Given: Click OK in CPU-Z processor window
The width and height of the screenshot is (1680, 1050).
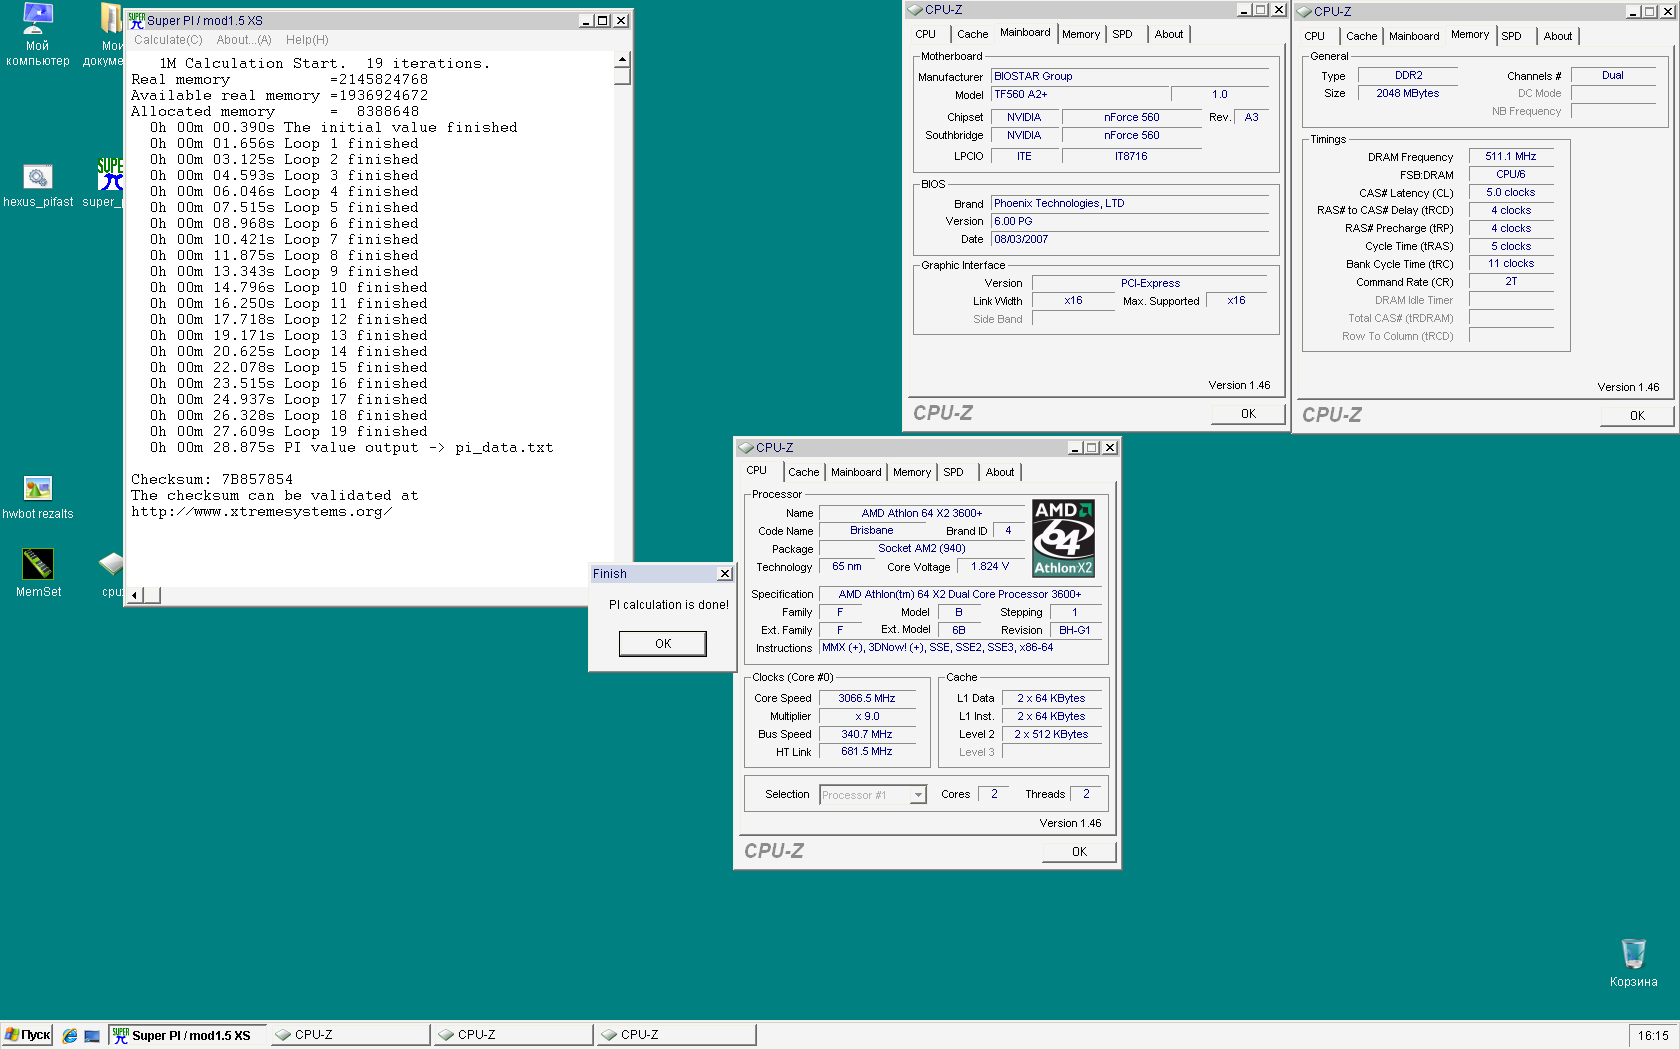Looking at the screenshot, I should [1079, 852].
